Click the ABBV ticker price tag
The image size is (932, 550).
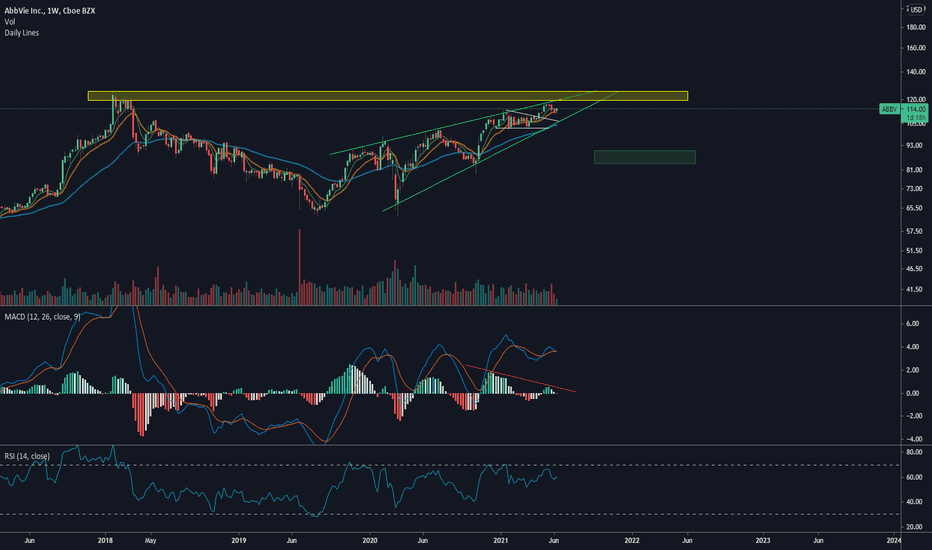(889, 109)
